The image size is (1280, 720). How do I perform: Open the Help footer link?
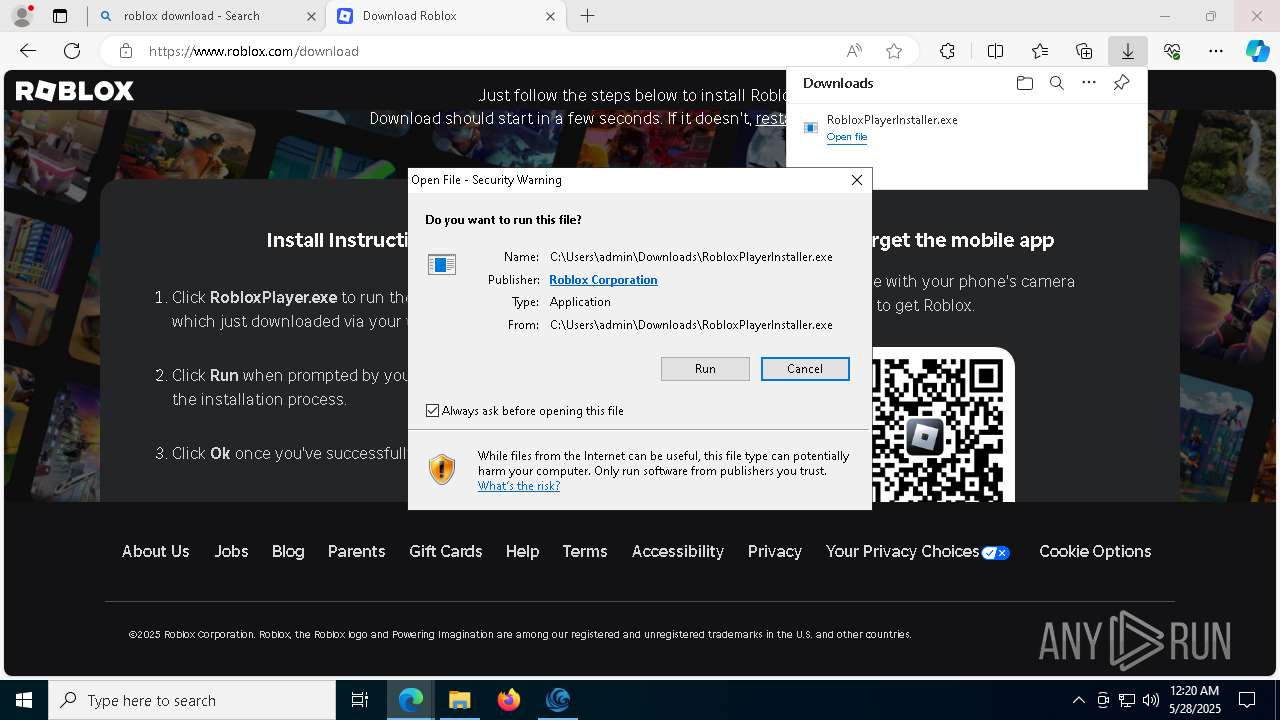(x=522, y=551)
